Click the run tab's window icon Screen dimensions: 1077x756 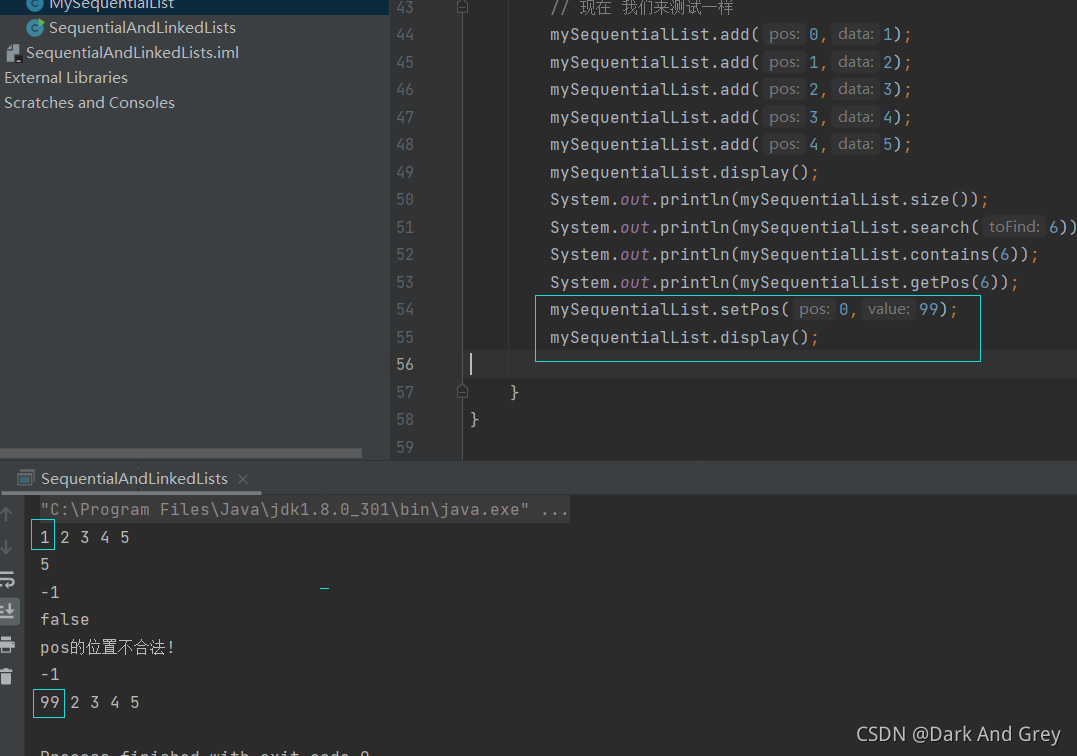click(25, 478)
